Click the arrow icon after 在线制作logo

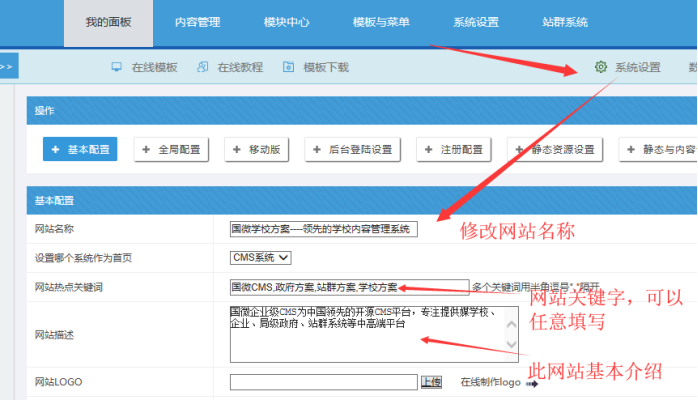(x=531, y=382)
